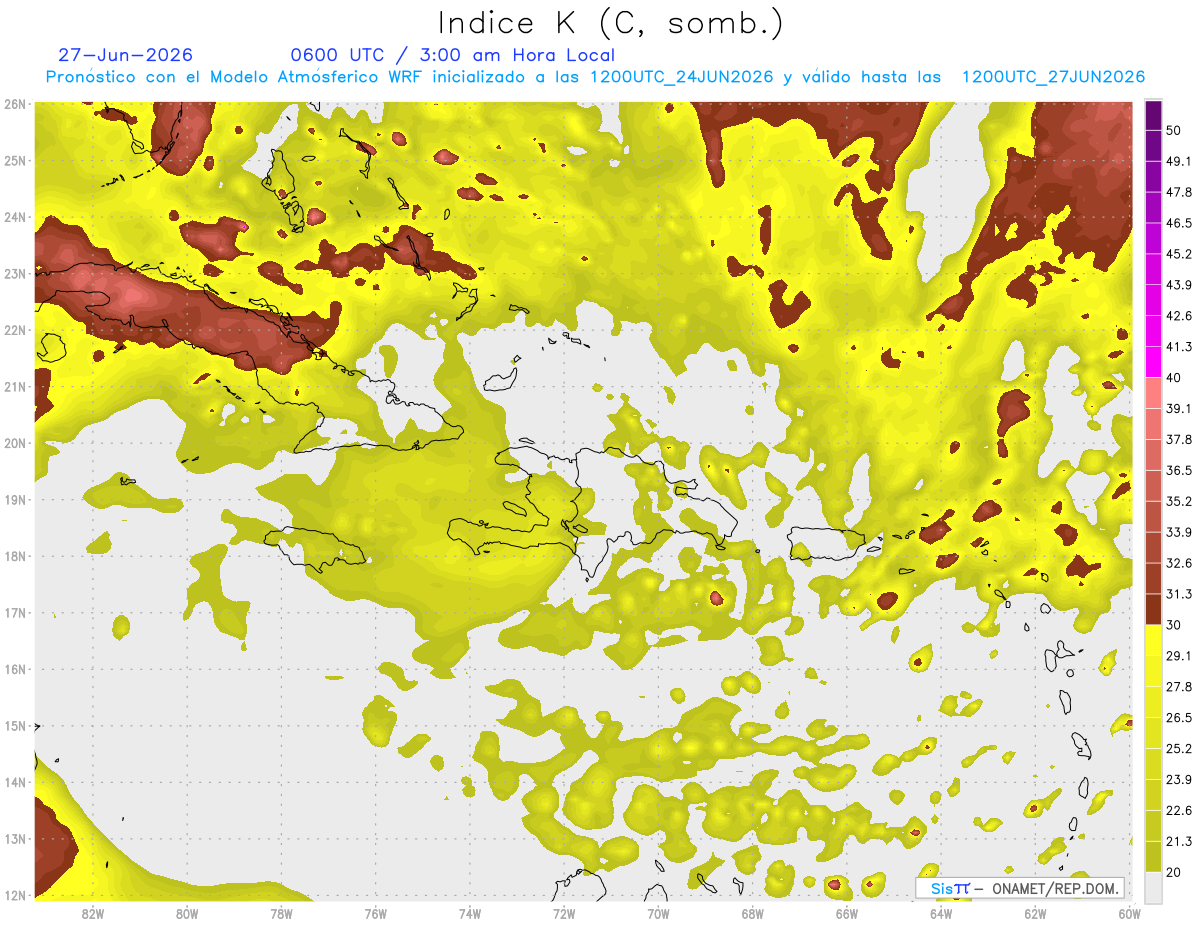Click the color scale value "39.1"

tap(1178, 409)
